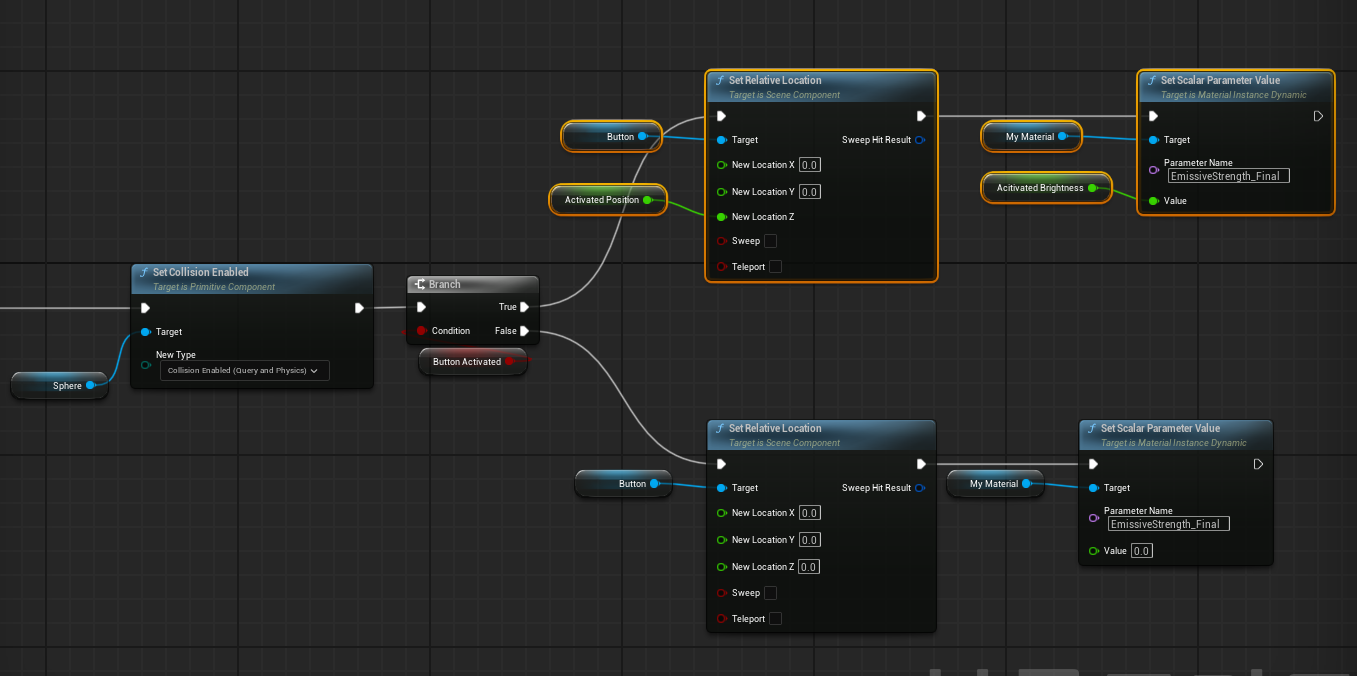Click purple Parameter Name pin on upper Set Scalar

(1153, 169)
